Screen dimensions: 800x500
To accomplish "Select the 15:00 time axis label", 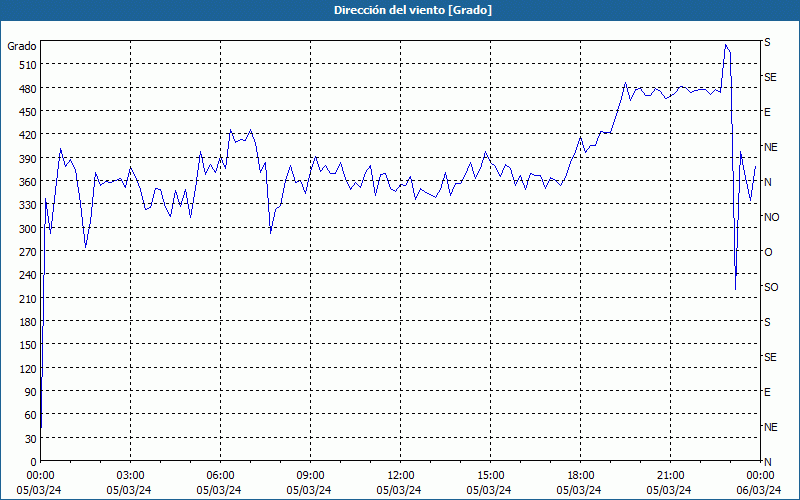I will click(x=490, y=476).
